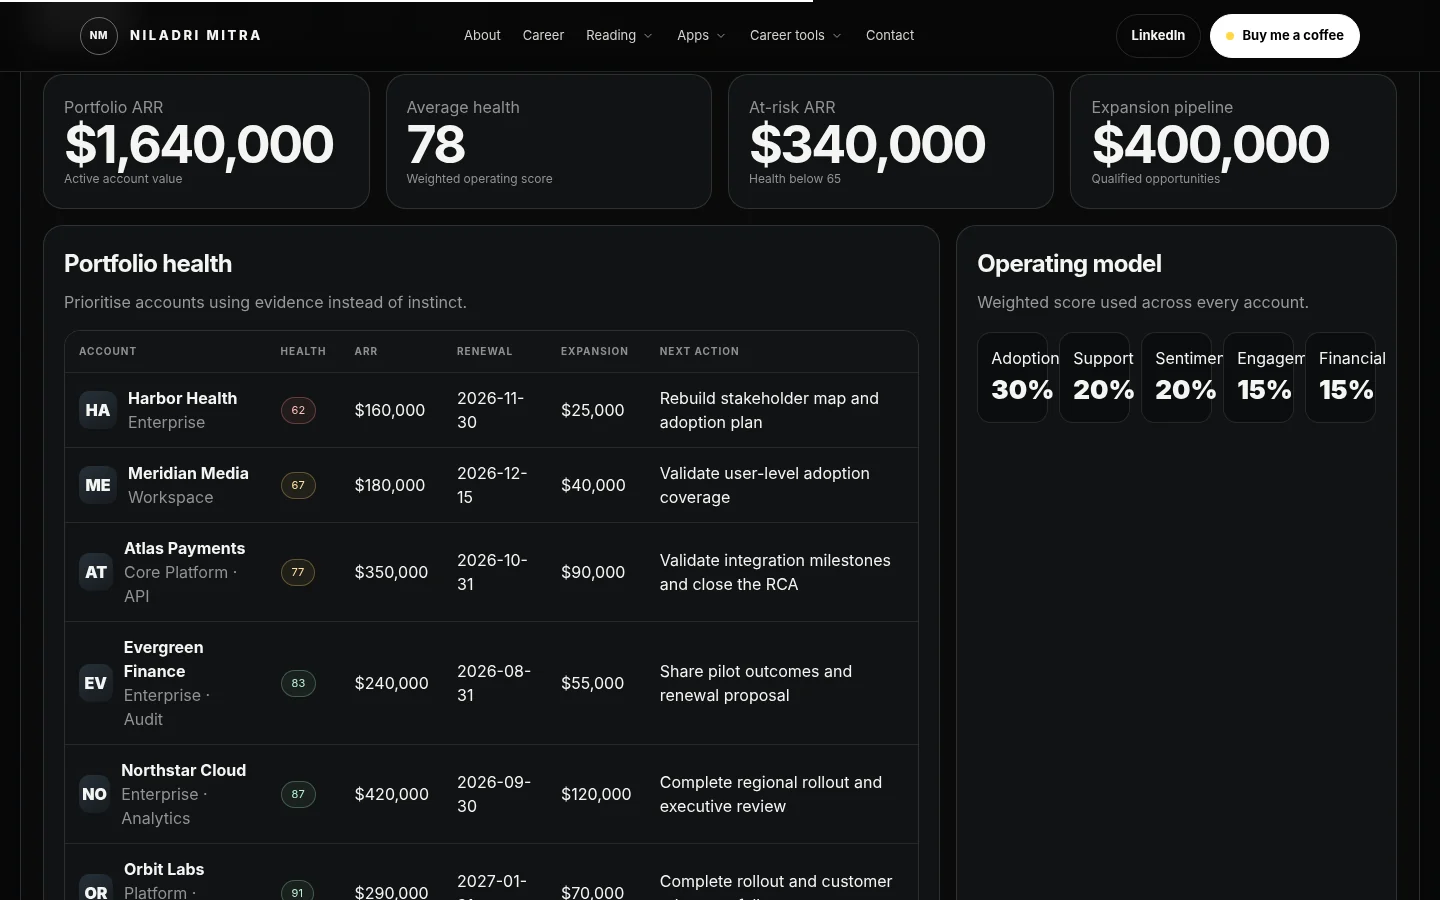The image size is (1440, 900).
Task: Click 'Complete regional rollout and executive review'
Action: (770, 794)
